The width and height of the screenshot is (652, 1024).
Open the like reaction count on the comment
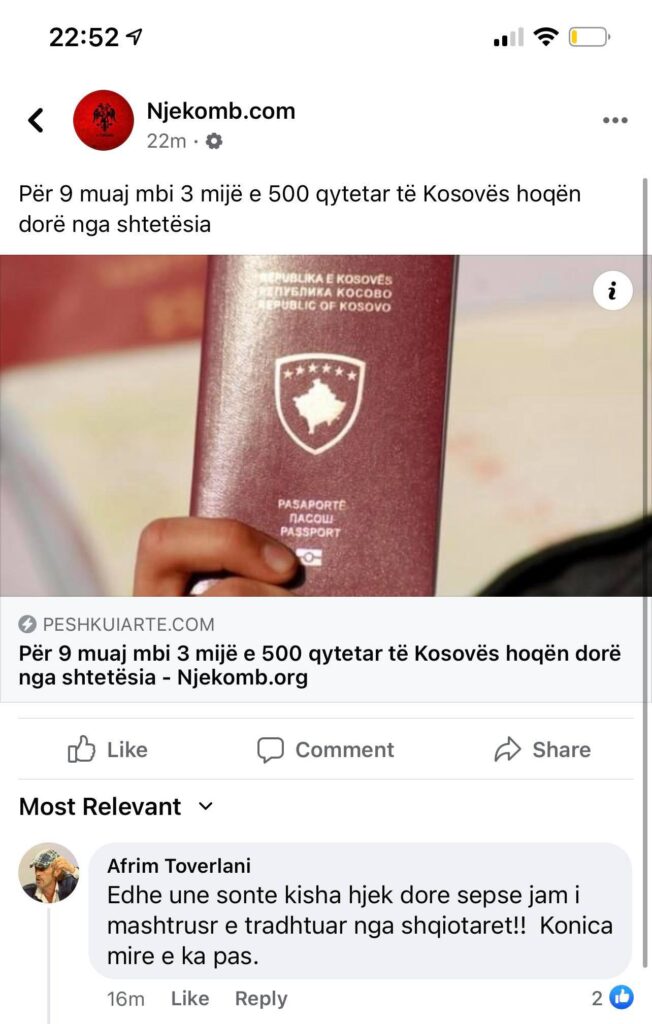(x=612, y=997)
